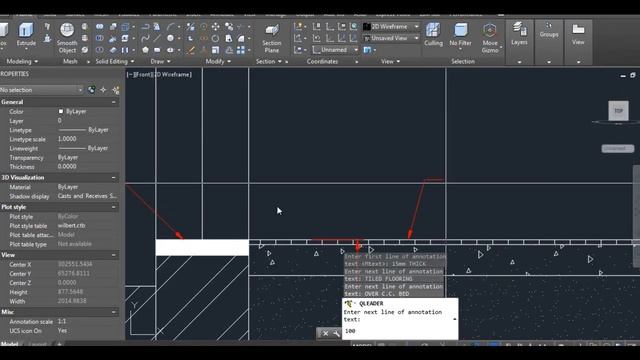The width and height of the screenshot is (640, 360).
Task: Expand the Draw panel arrow
Action: pyautogui.click(x=169, y=62)
